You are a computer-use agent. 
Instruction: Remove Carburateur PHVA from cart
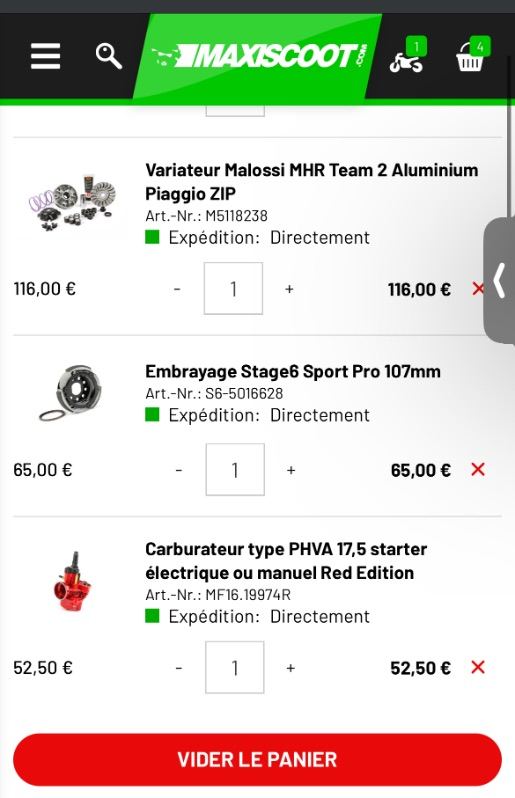[478, 667]
